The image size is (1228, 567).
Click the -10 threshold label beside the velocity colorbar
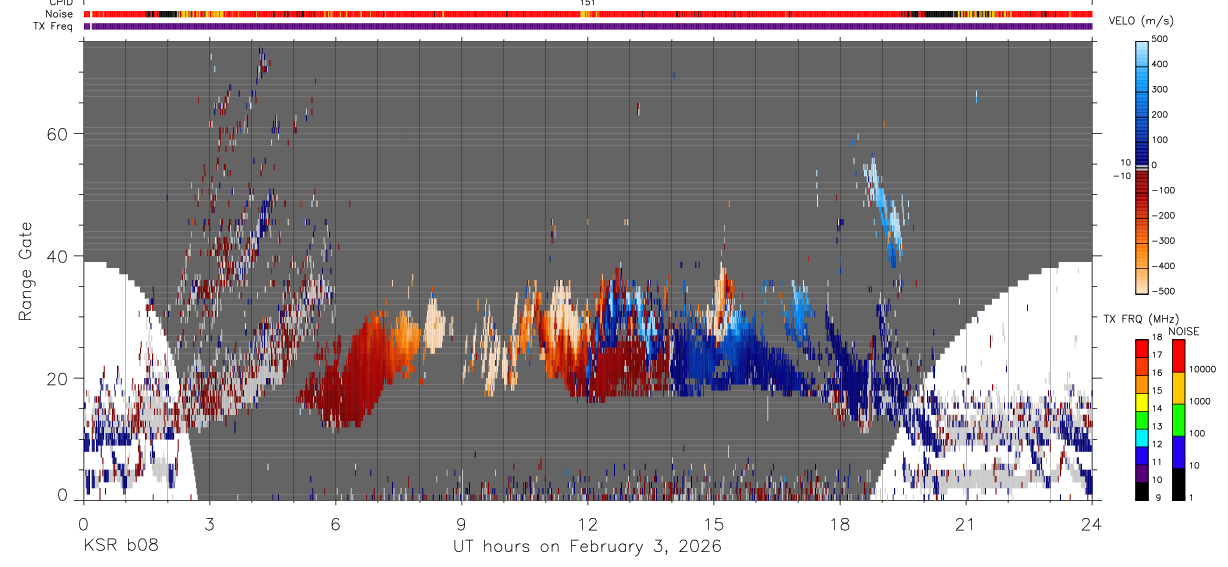[x=1121, y=175]
